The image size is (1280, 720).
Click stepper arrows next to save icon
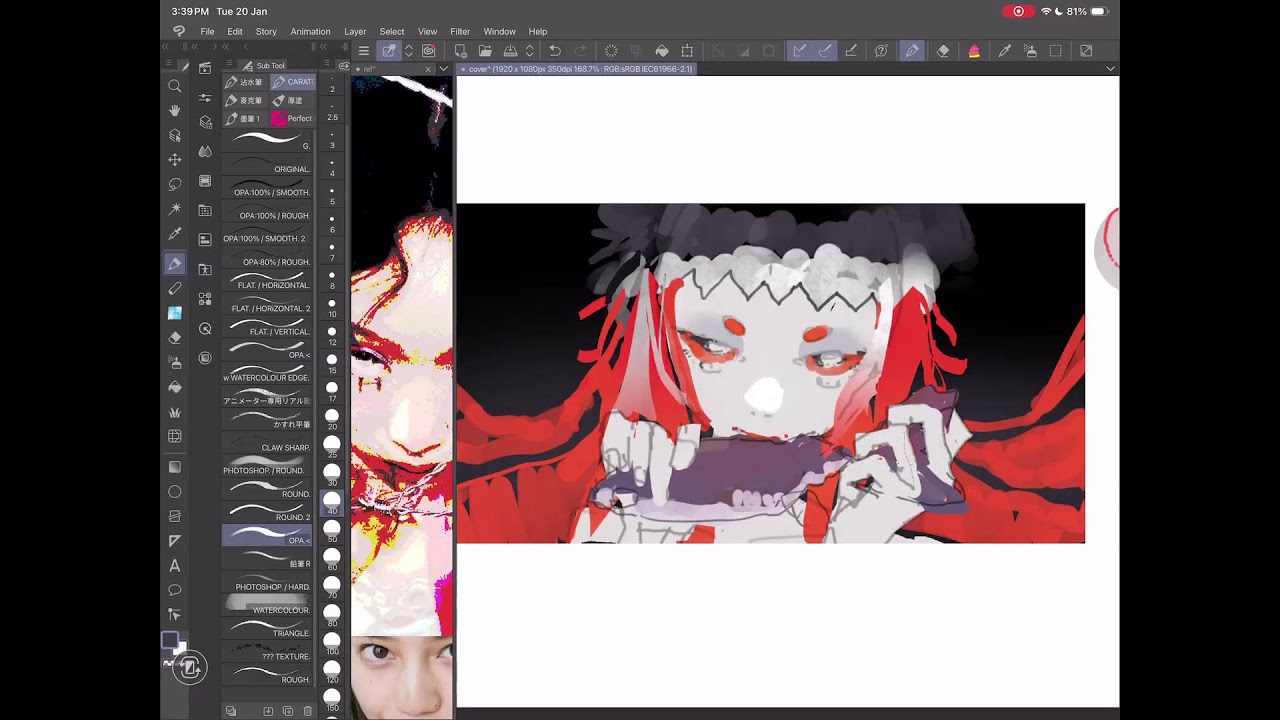[530, 51]
